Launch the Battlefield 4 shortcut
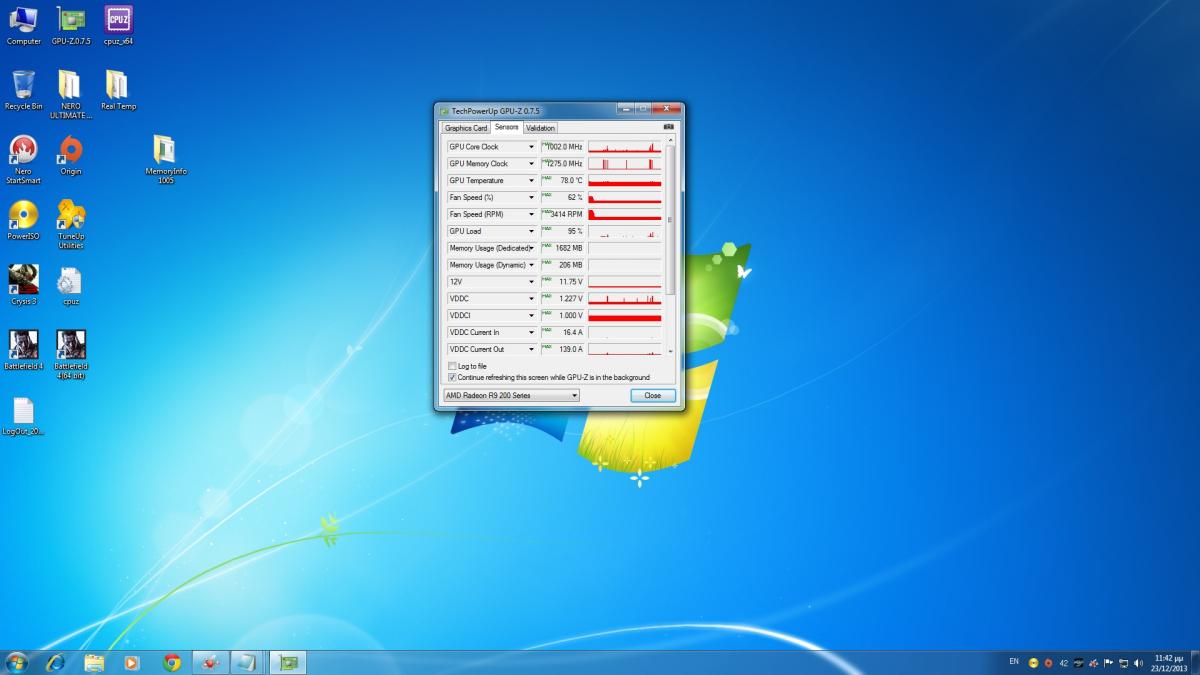The height and width of the screenshot is (675, 1200). [23, 350]
